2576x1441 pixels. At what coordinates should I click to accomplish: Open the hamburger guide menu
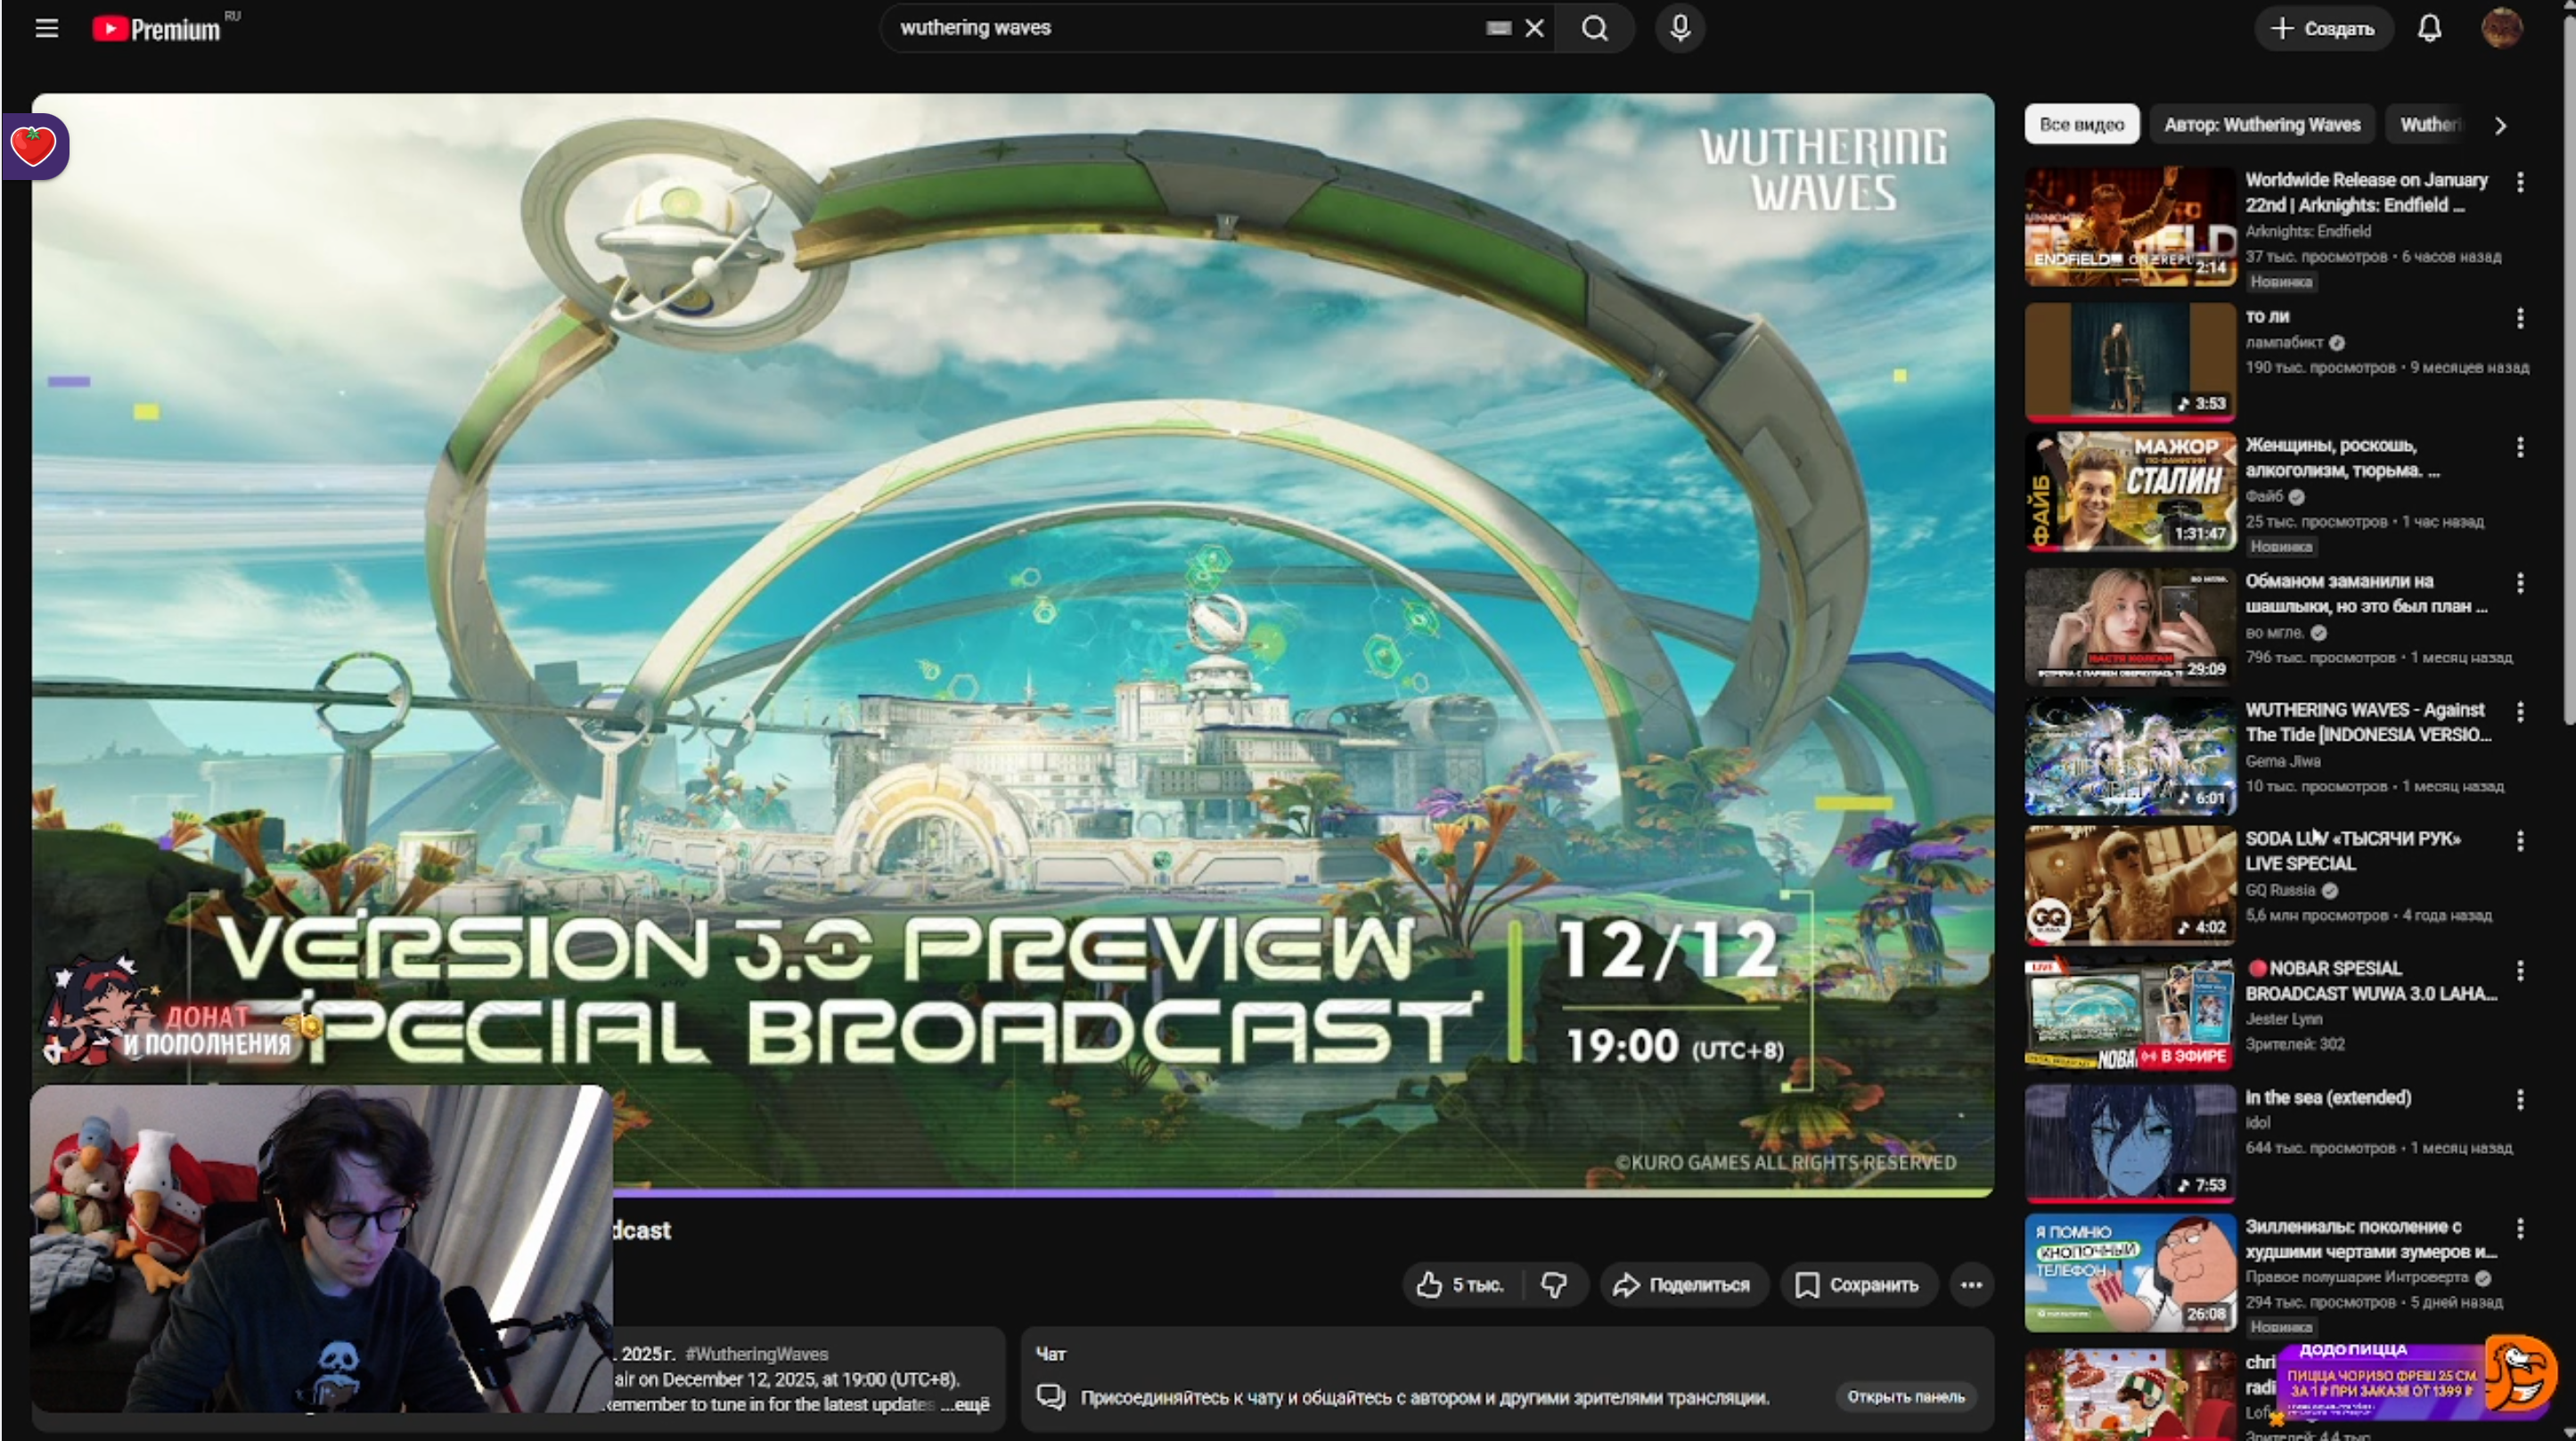coord(46,28)
